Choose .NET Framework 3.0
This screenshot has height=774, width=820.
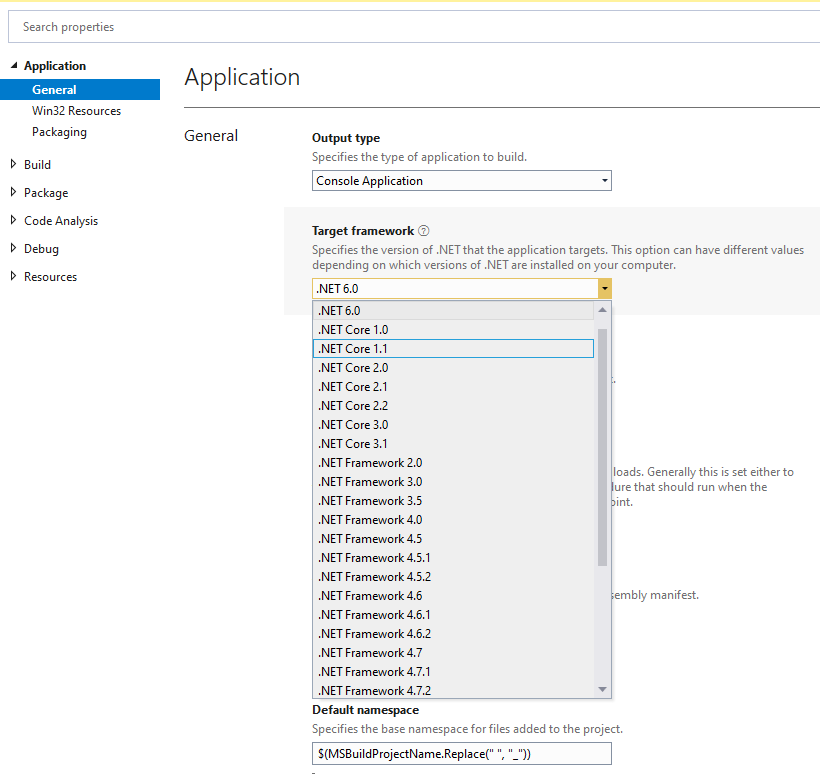point(453,482)
